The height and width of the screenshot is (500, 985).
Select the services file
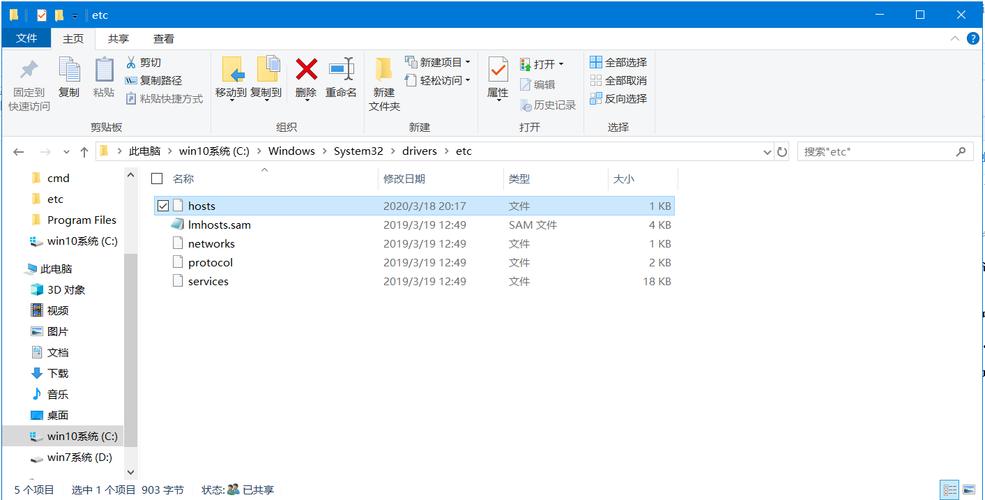click(x=414, y=281)
